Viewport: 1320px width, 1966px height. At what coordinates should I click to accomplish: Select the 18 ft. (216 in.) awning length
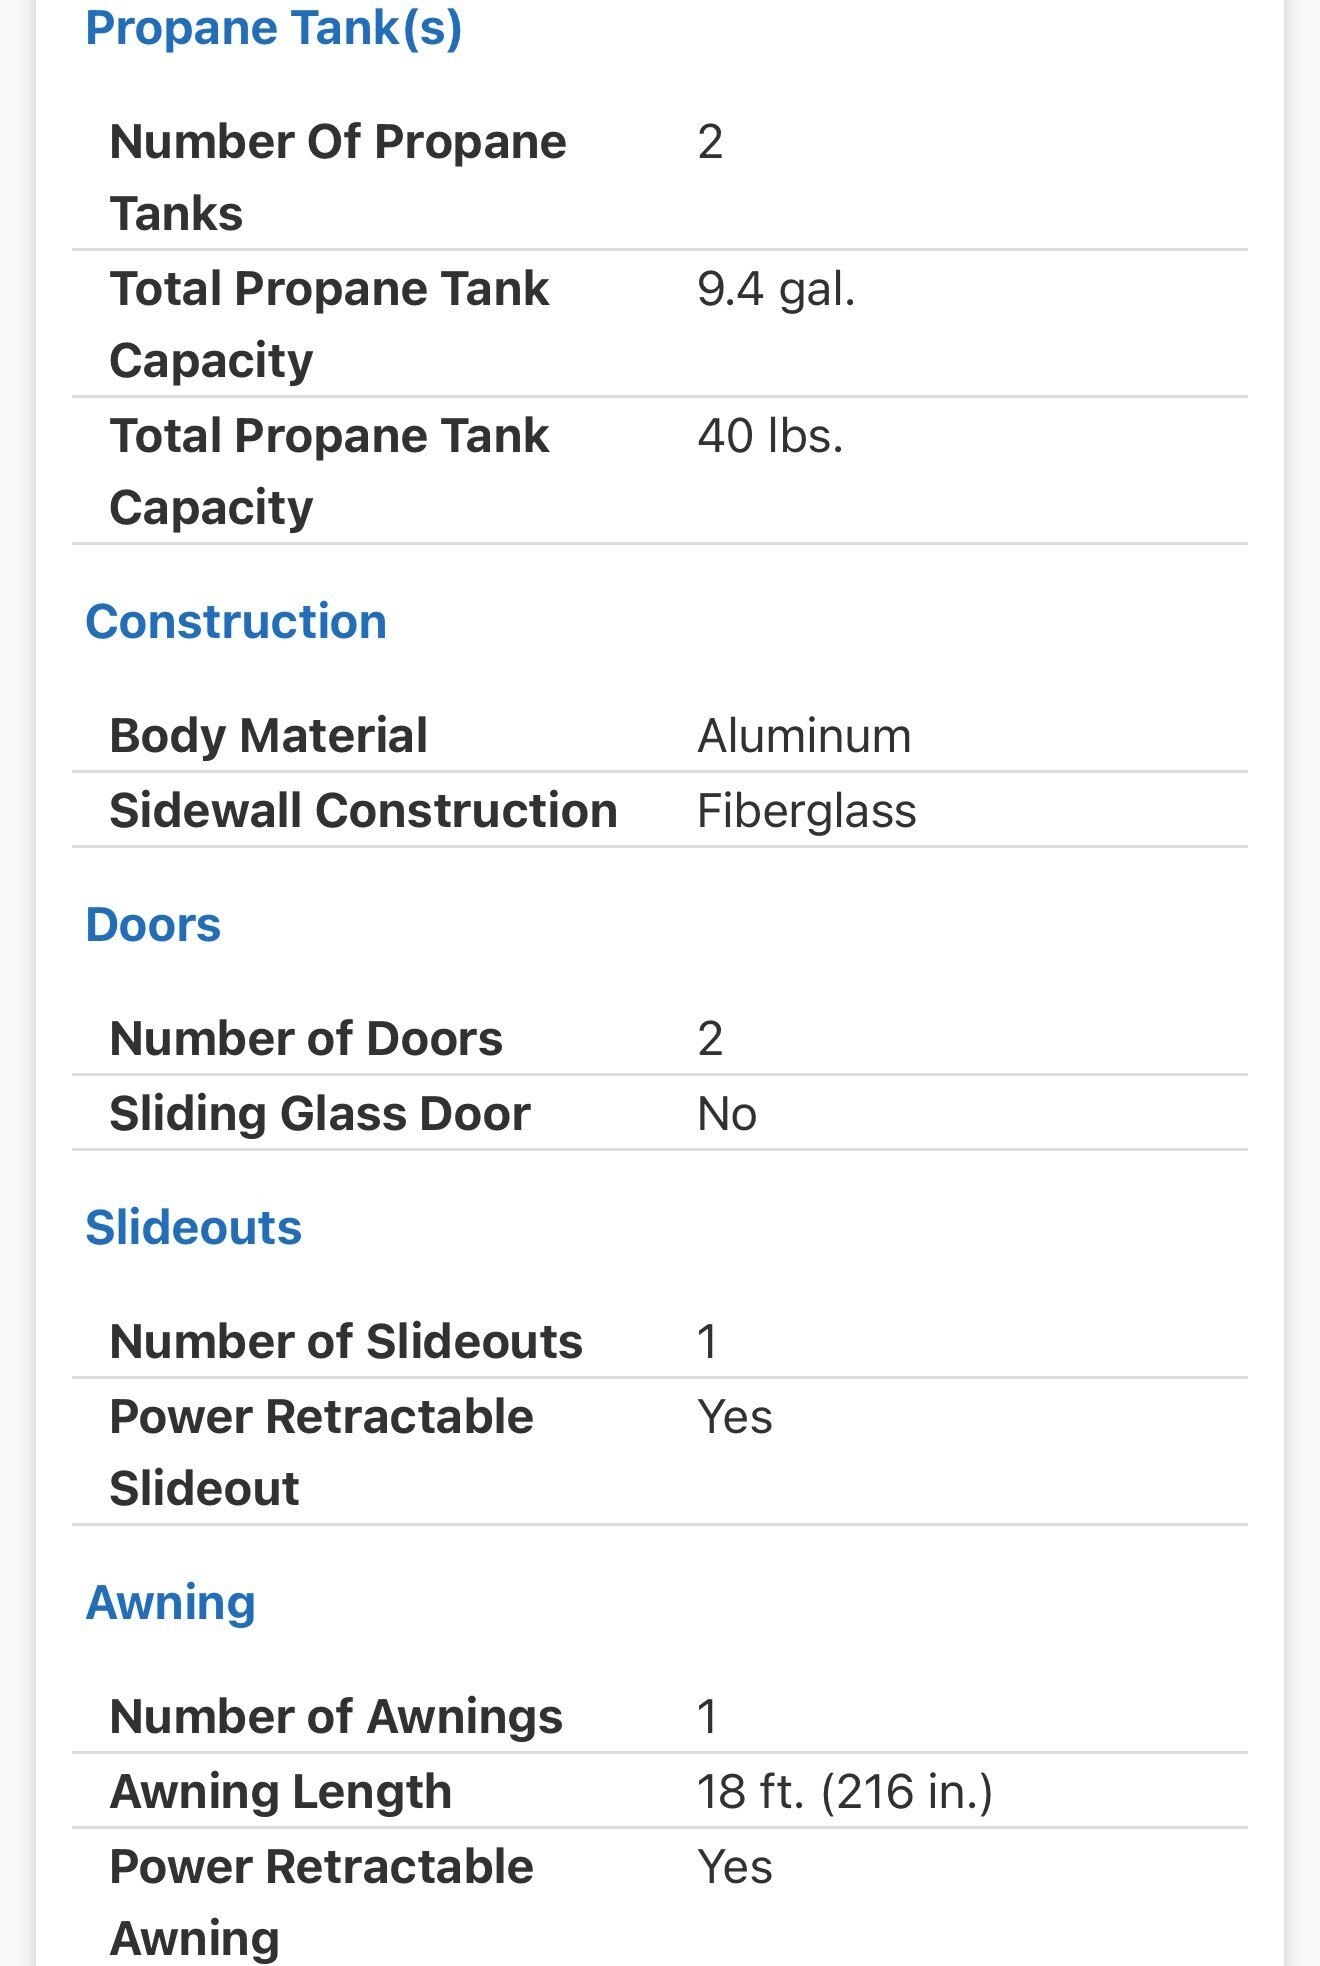845,1792
